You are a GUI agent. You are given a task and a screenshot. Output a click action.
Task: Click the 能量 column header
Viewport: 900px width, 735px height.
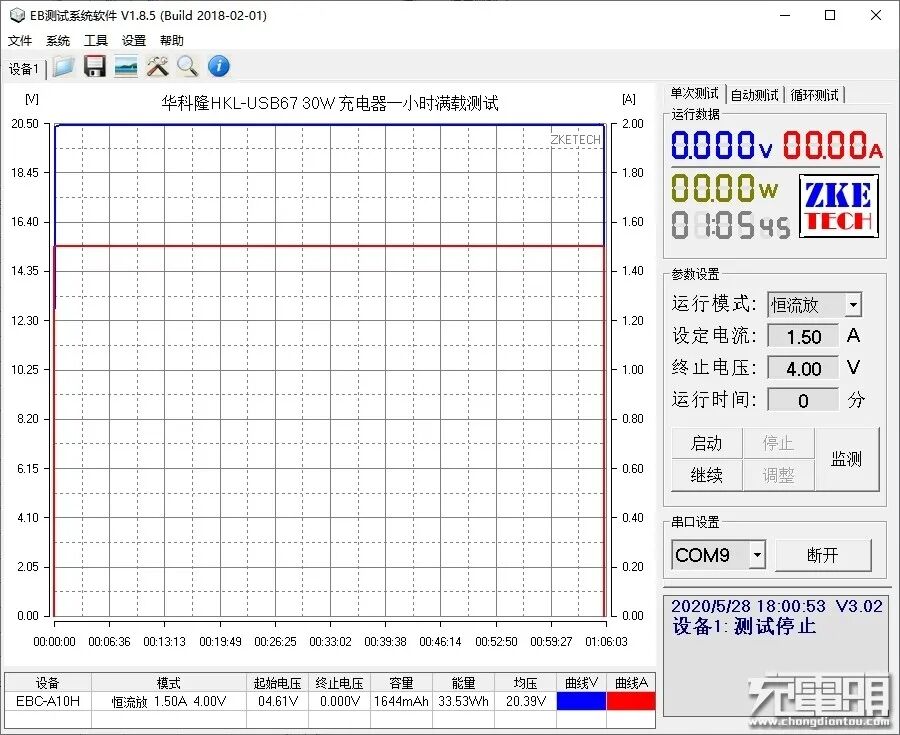(x=463, y=683)
